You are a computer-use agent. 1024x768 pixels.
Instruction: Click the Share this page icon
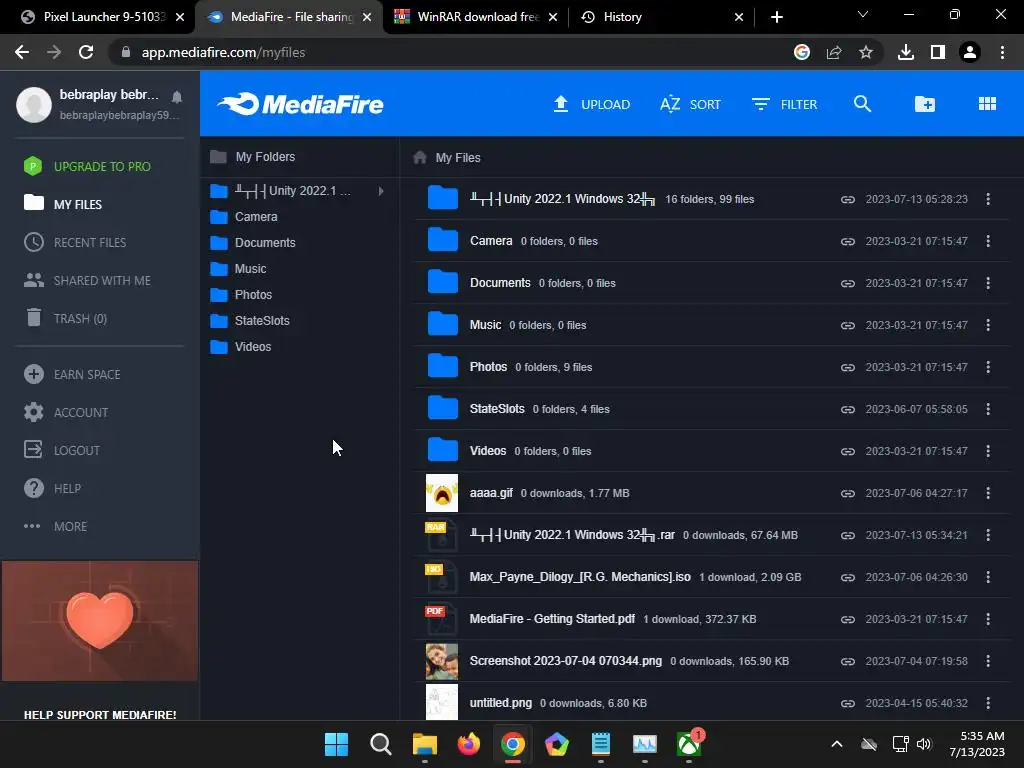(x=834, y=52)
